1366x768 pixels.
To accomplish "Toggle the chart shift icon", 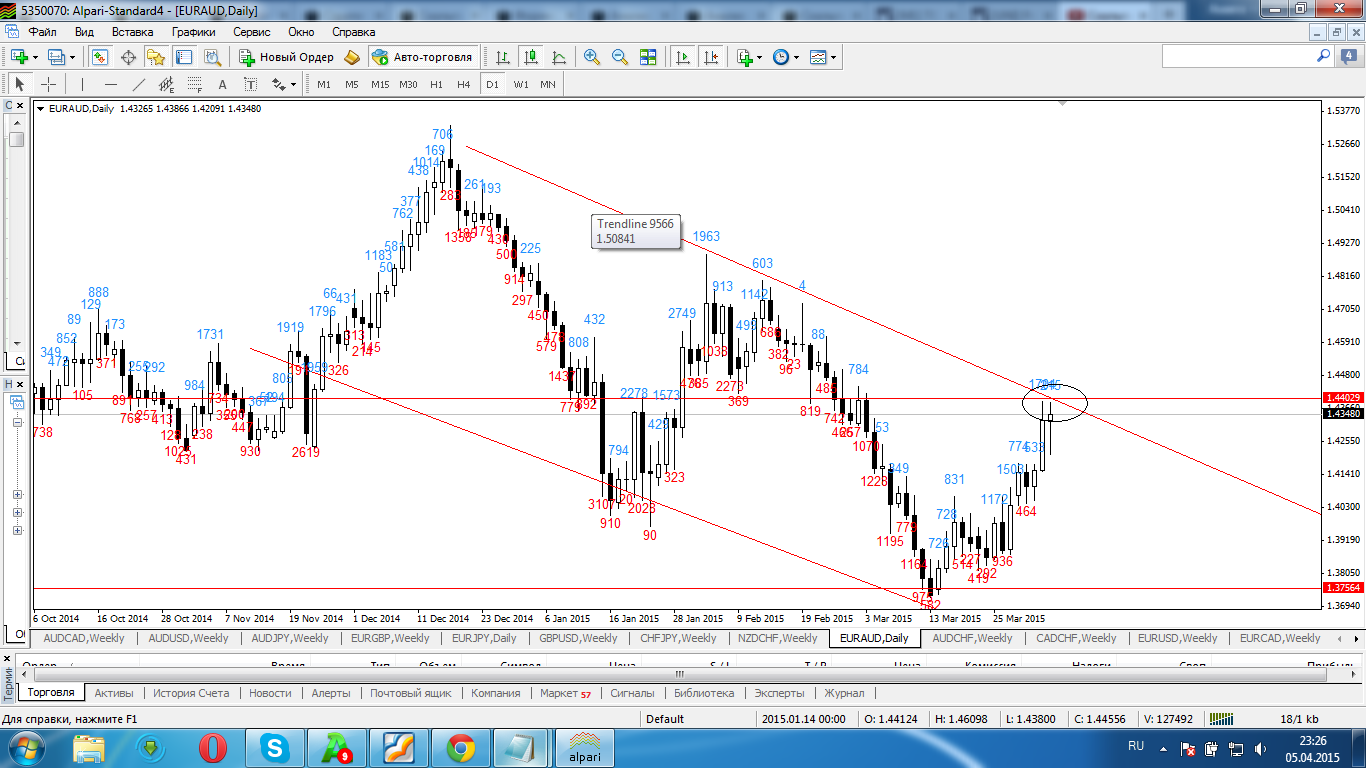I will point(711,57).
